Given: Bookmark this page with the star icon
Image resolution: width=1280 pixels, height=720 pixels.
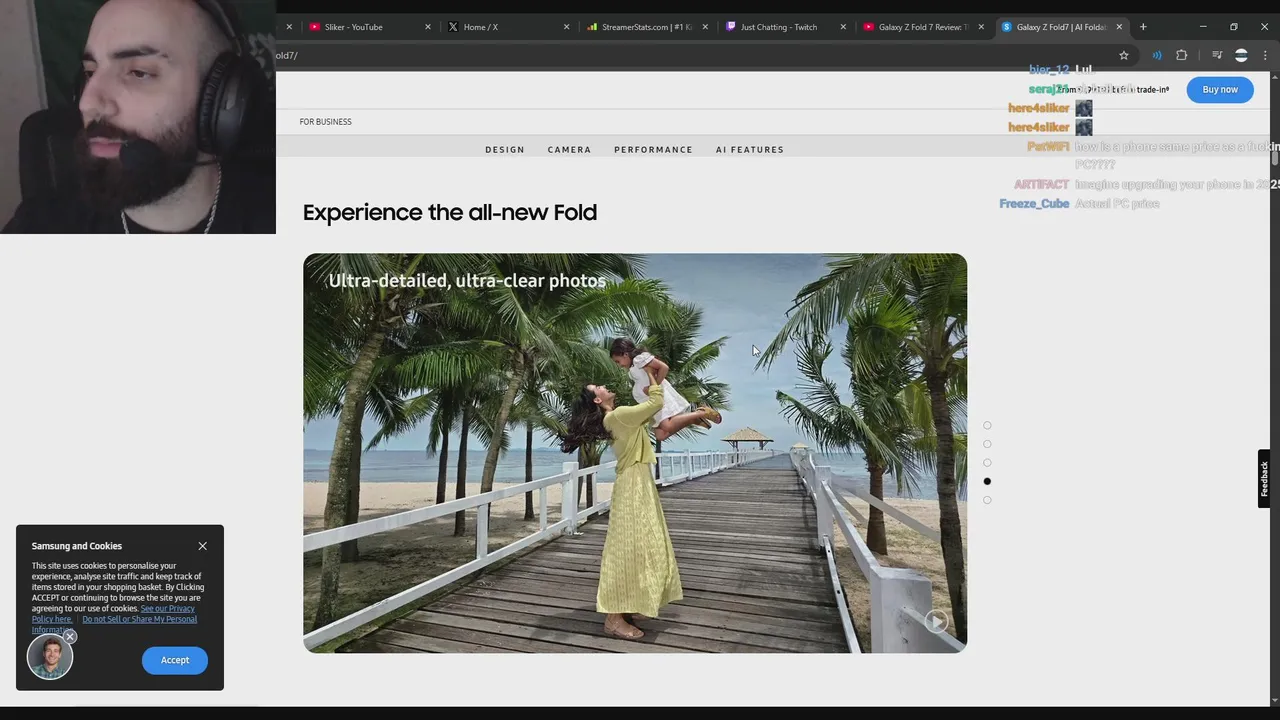Looking at the screenshot, I should point(1124,55).
